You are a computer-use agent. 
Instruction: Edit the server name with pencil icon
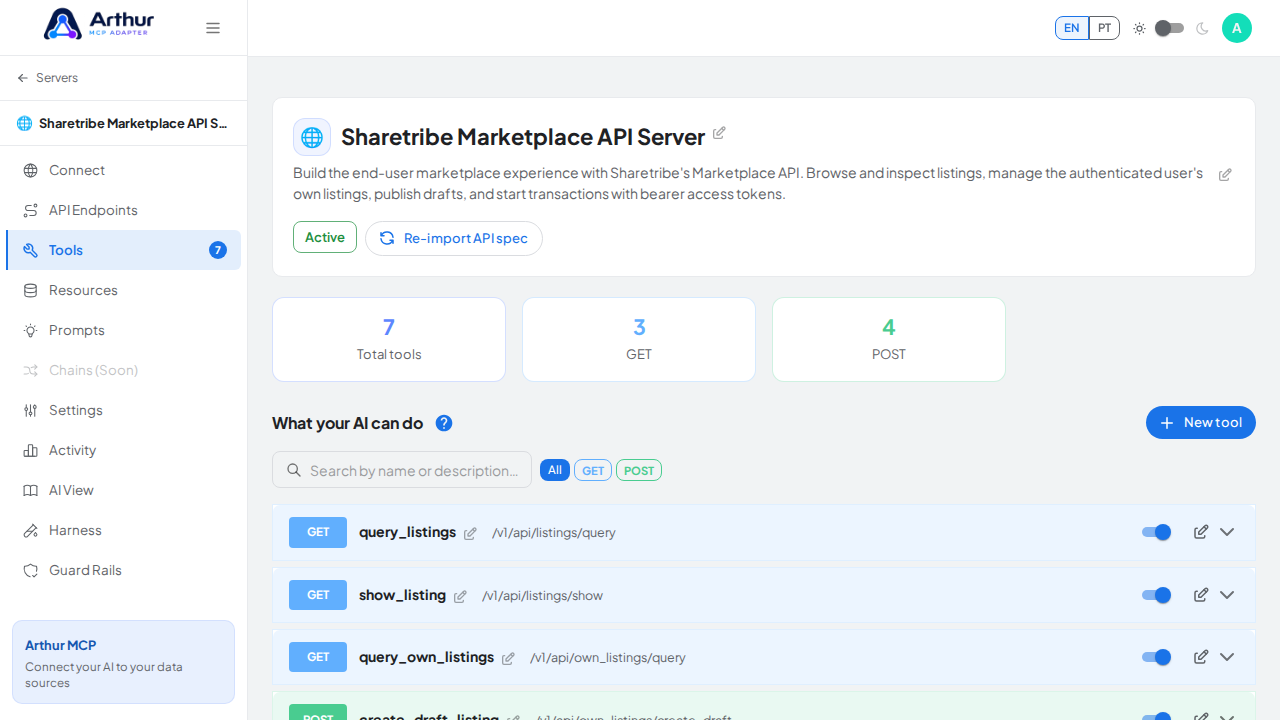point(719,133)
